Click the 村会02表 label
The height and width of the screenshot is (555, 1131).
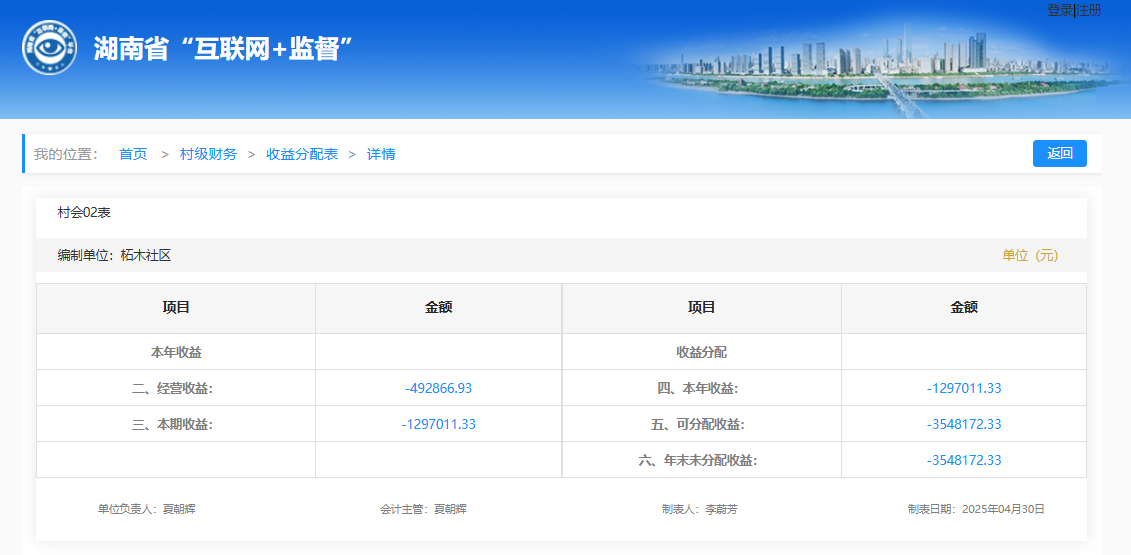coord(84,213)
